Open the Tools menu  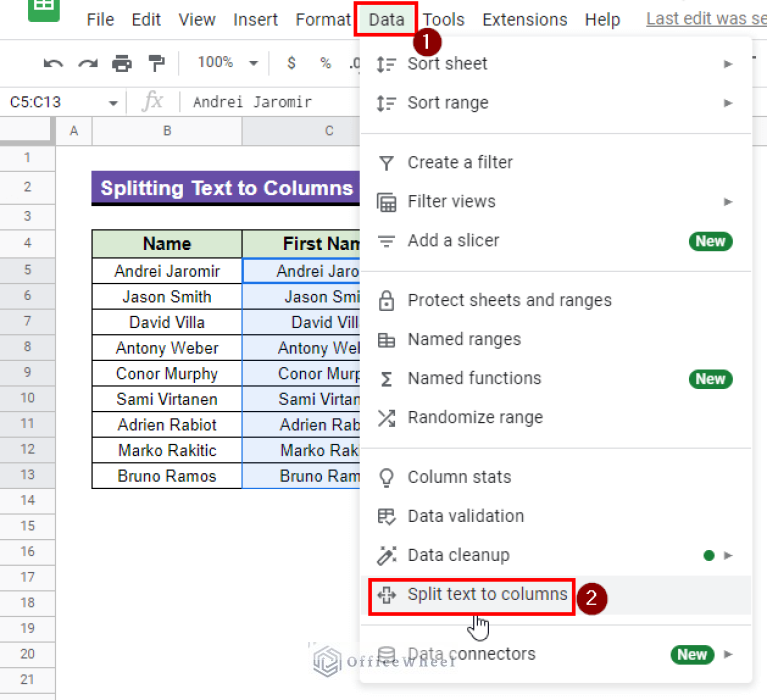pyautogui.click(x=443, y=19)
